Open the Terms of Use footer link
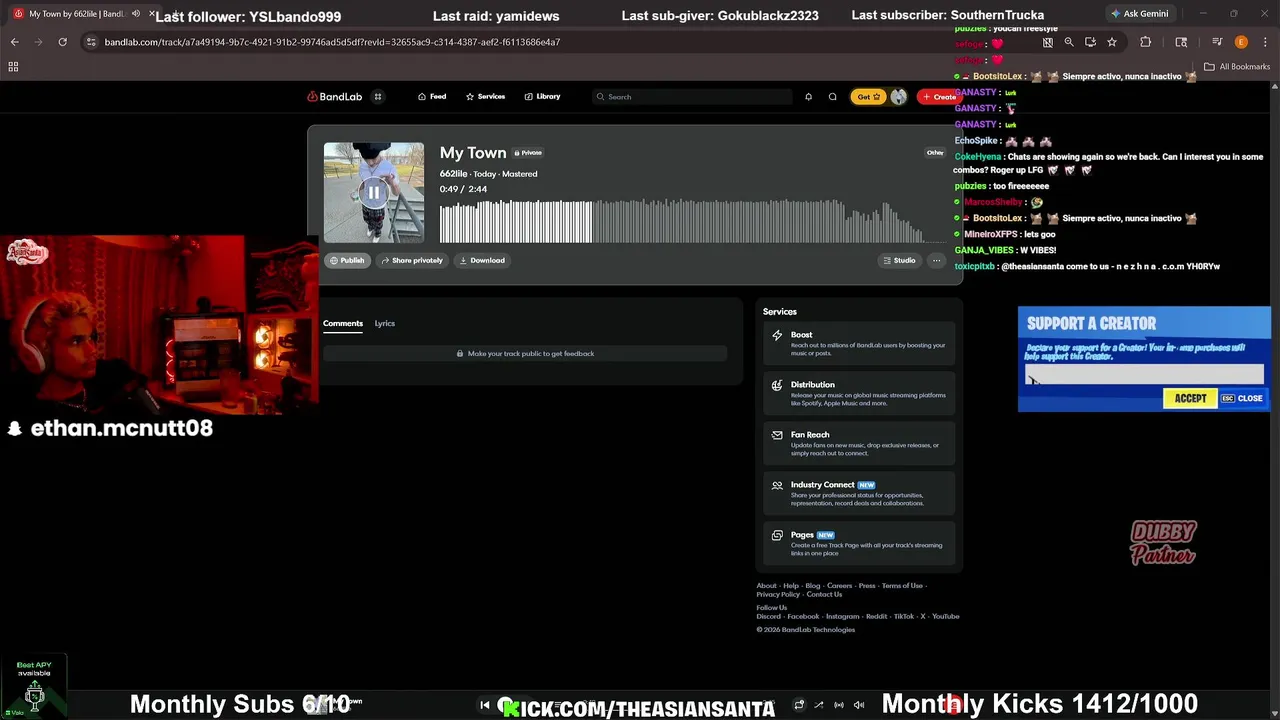The height and width of the screenshot is (720, 1280). (x=902, y=586)
